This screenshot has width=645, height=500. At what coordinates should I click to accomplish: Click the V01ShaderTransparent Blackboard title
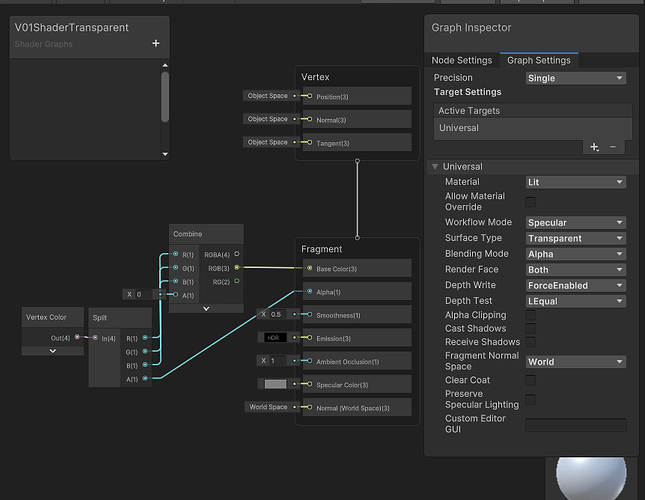(x=72, y=28)
